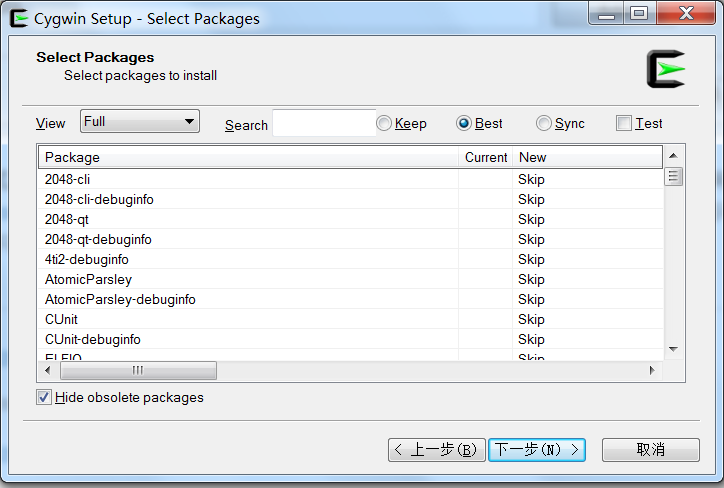Select the CUnit package name

61,319
